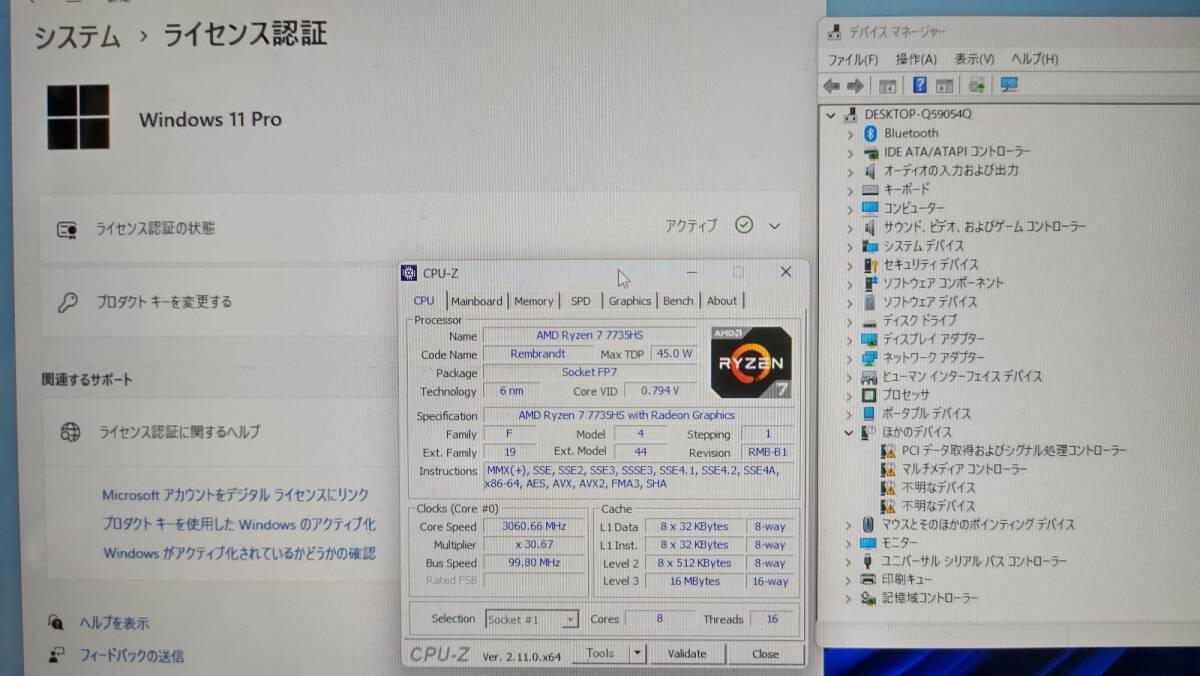Switch to the About tab in CPU-Z

pyautogui.click(x=722, y=301)
